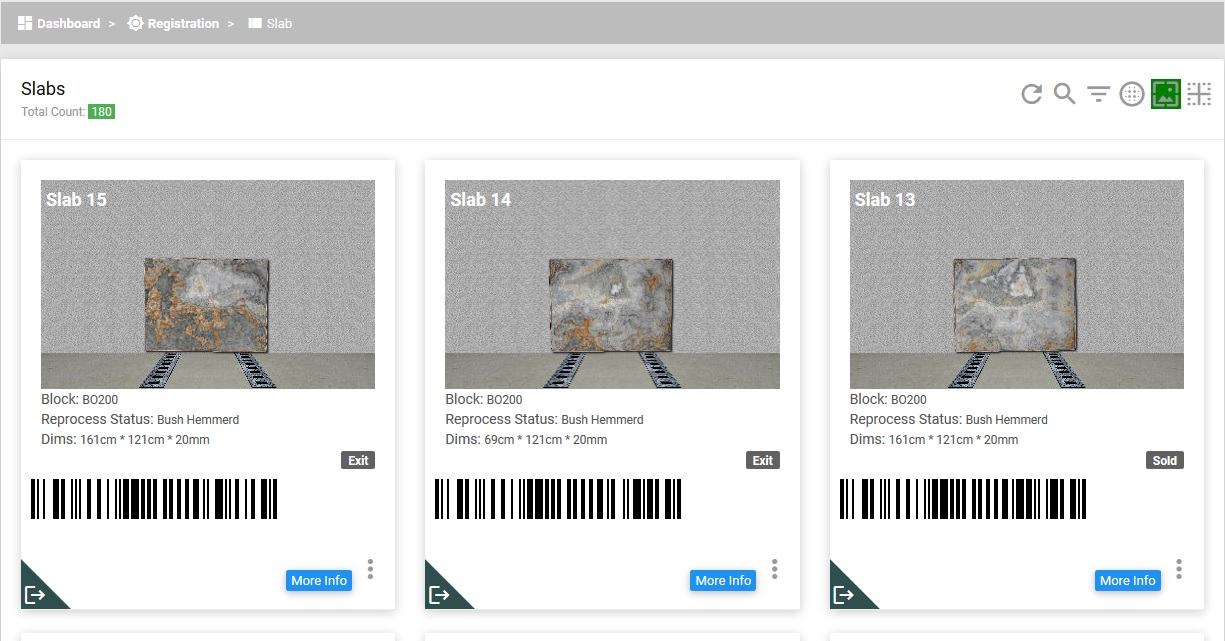Click the Sold status badge on Slab 13
The image size is (1225, 641).
1165,460
